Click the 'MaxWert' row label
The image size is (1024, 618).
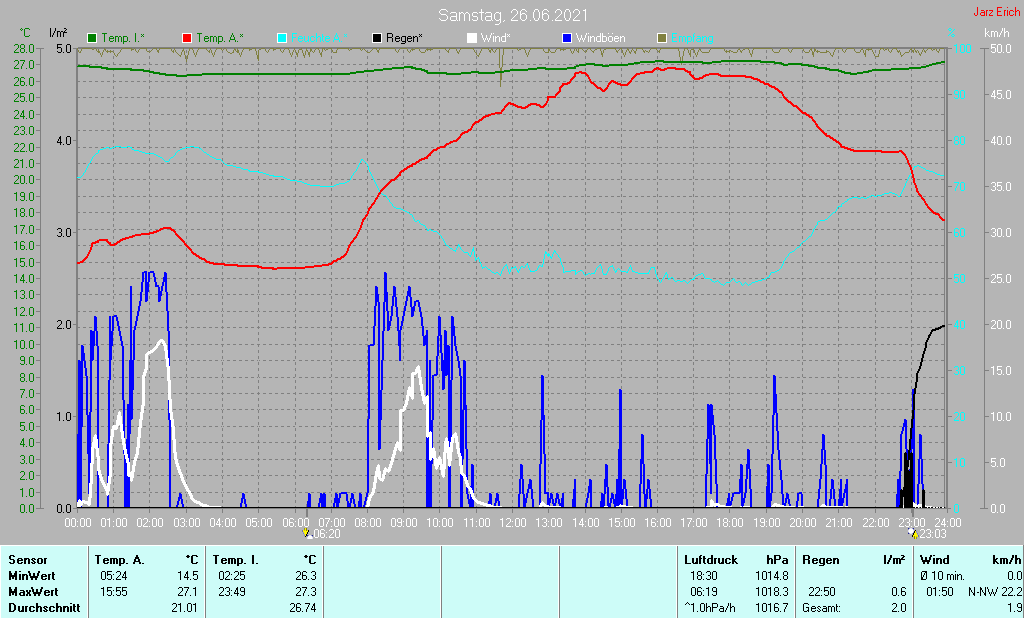tap(33, 591)
